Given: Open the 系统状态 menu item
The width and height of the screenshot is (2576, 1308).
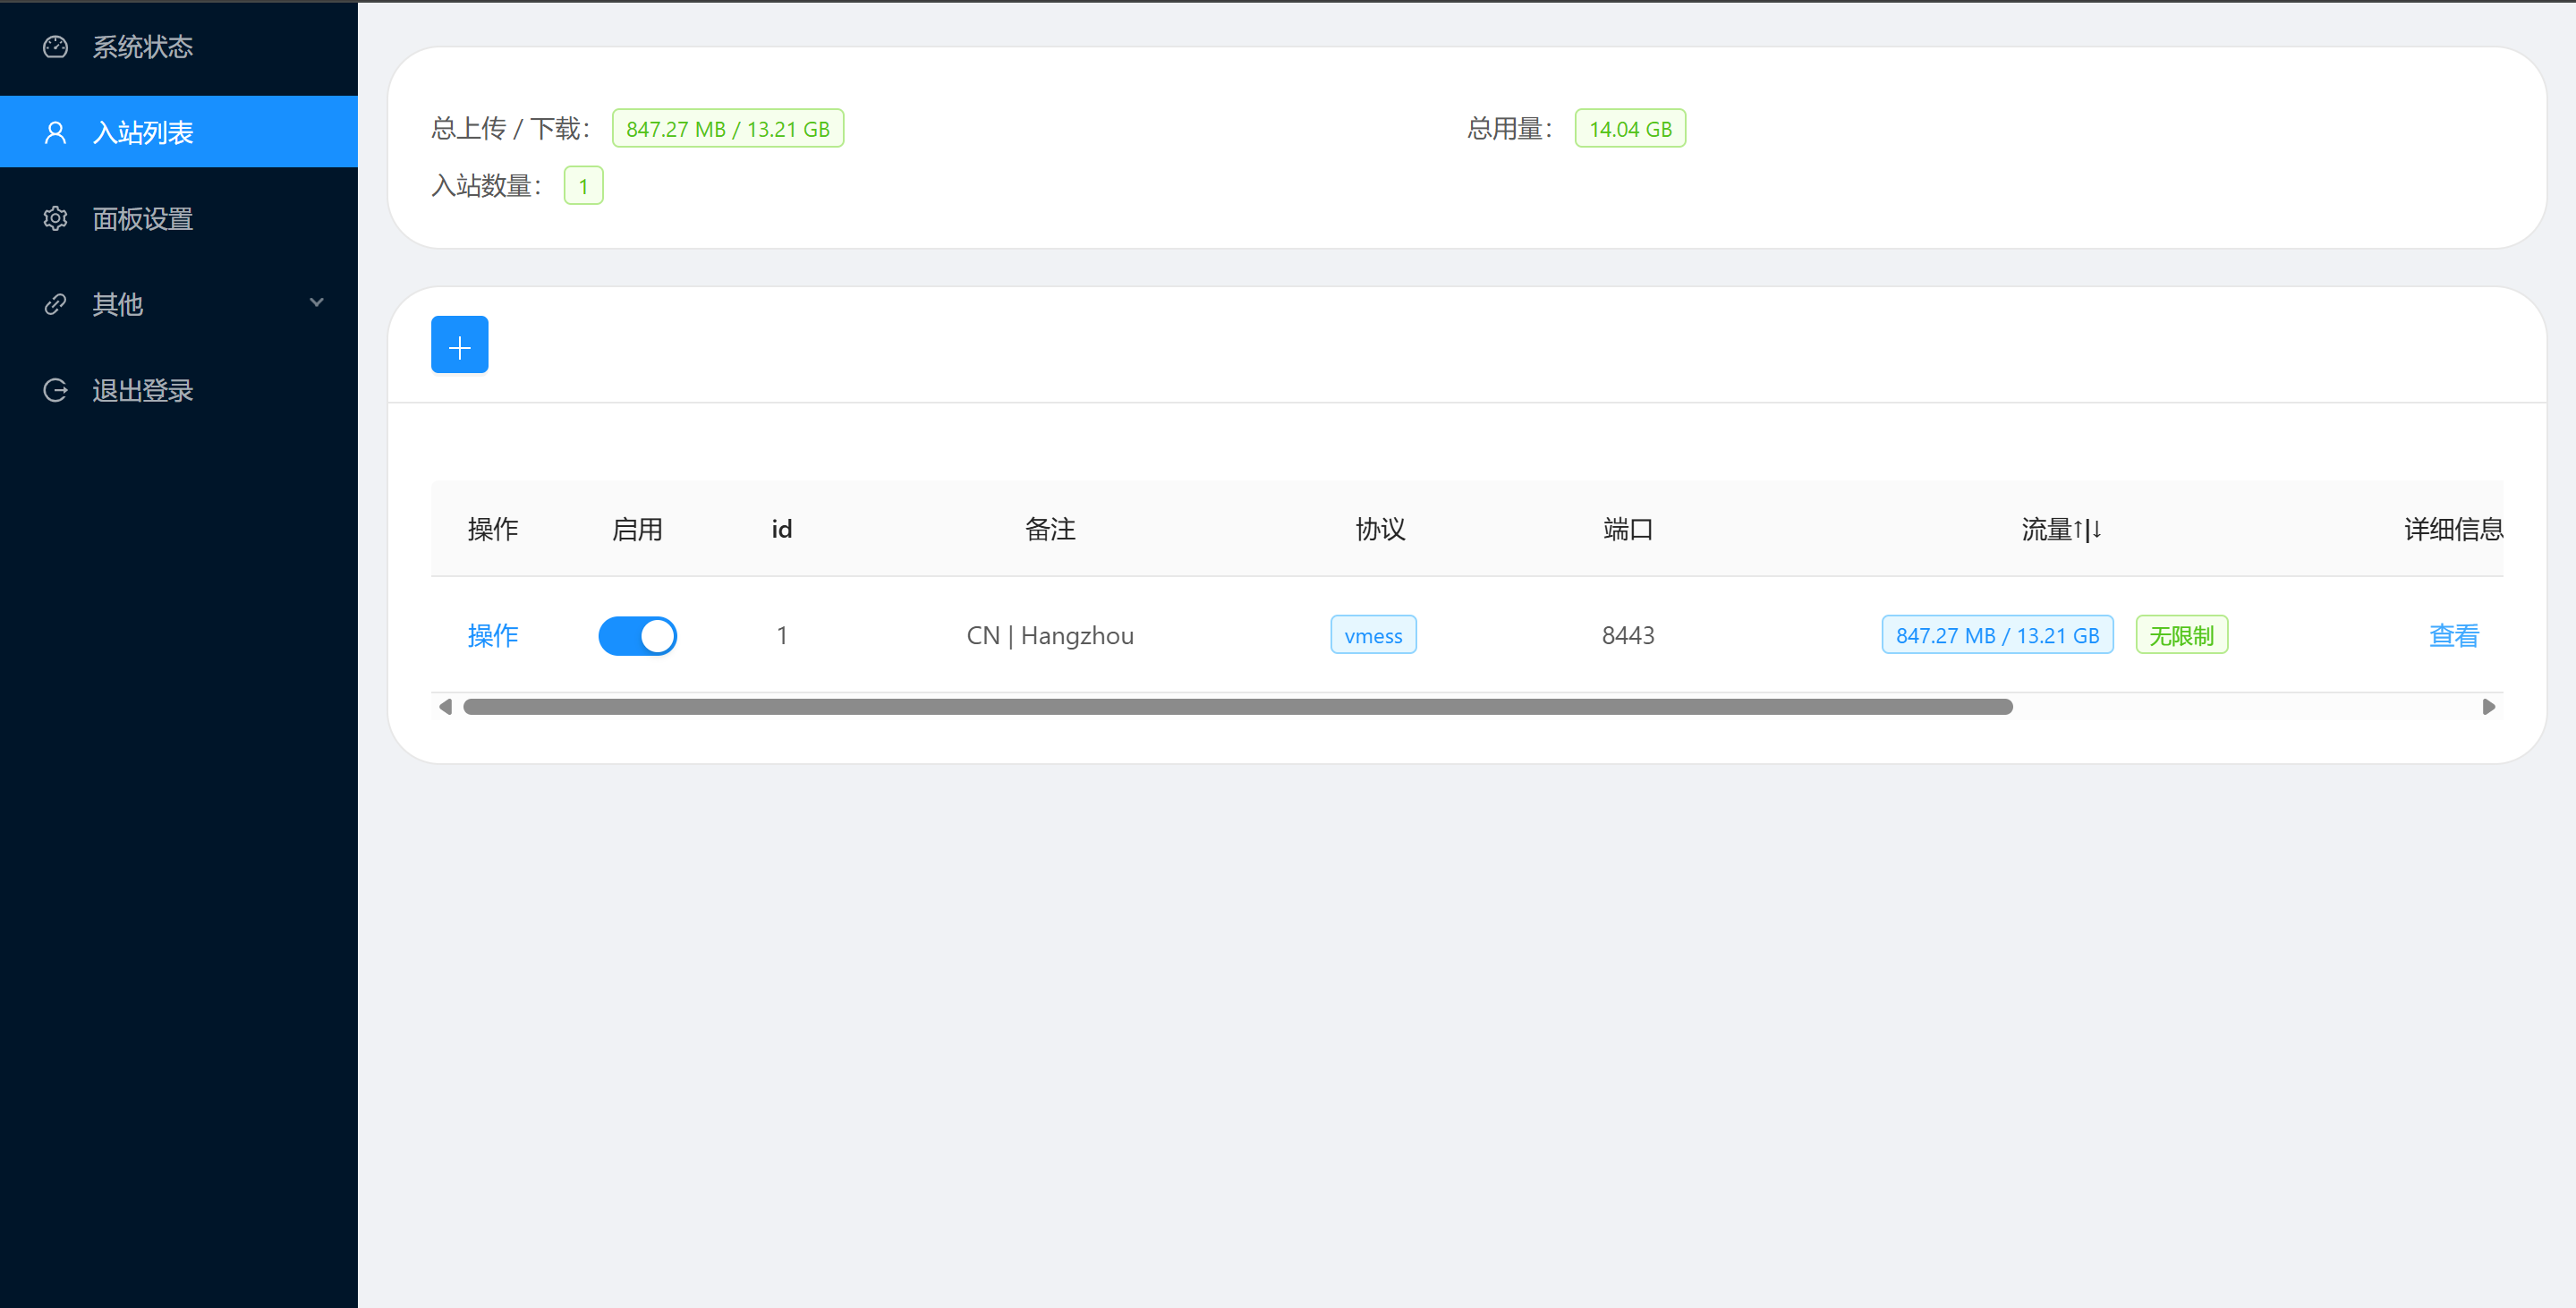Looking at the screenshot, I should pos(143,47).
